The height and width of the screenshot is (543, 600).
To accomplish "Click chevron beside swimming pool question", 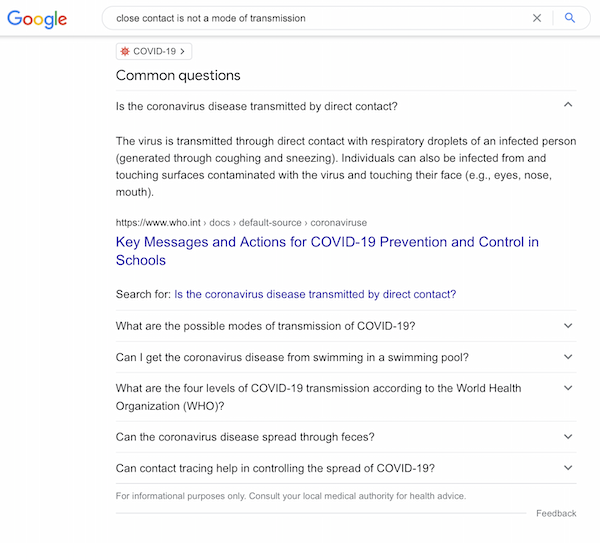I will (568, 357).
